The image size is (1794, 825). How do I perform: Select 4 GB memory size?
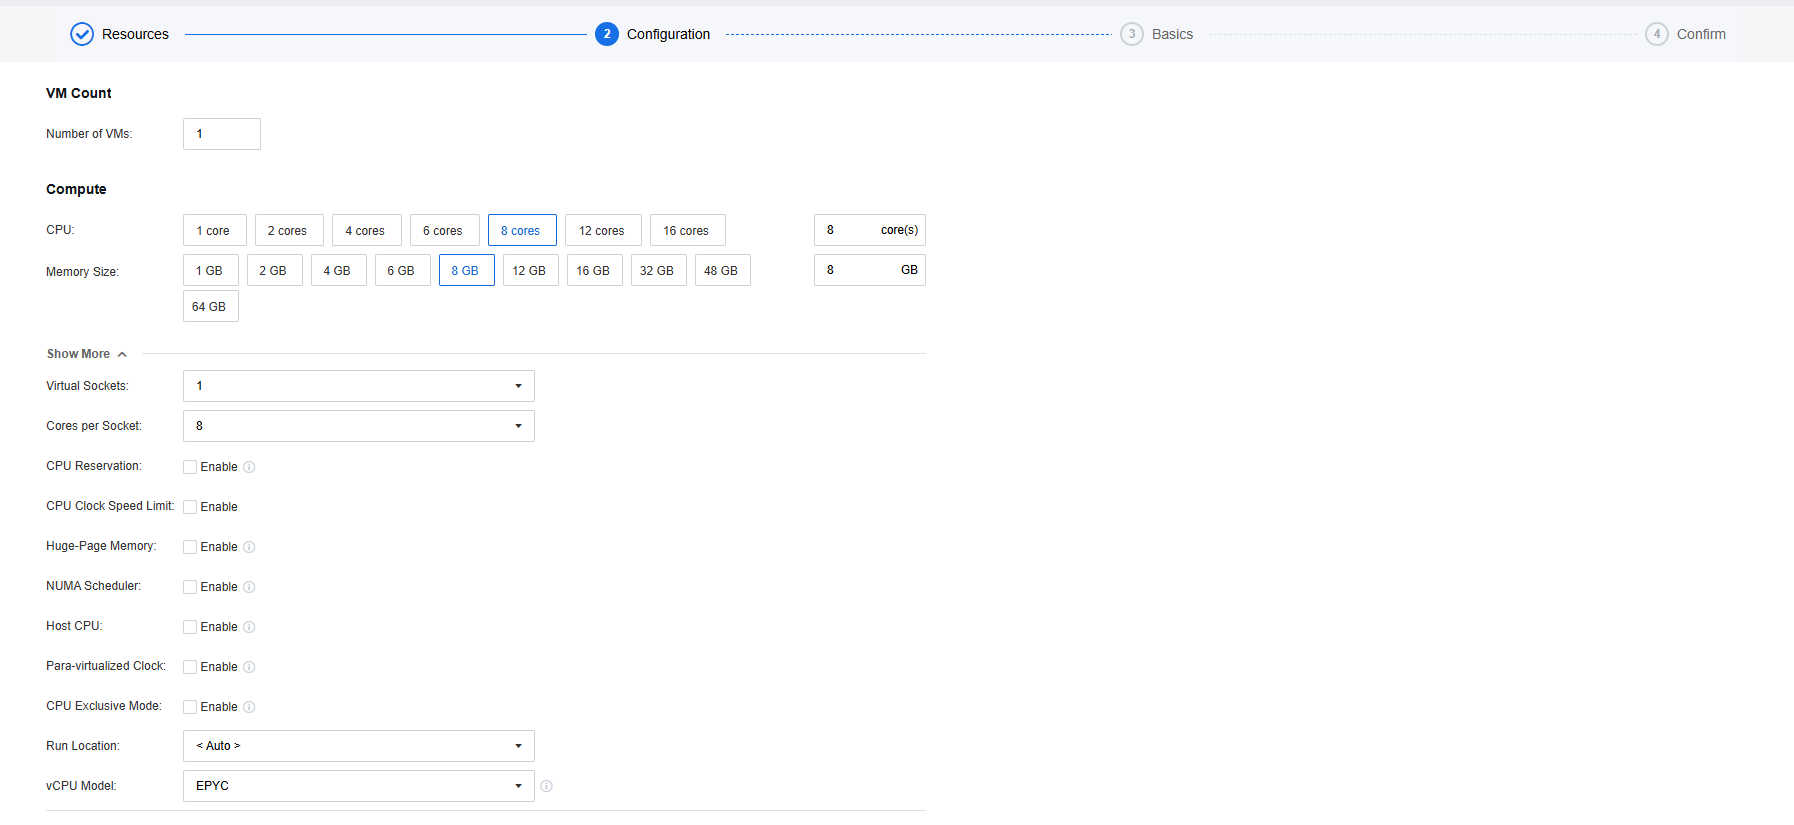coord(339,270)
